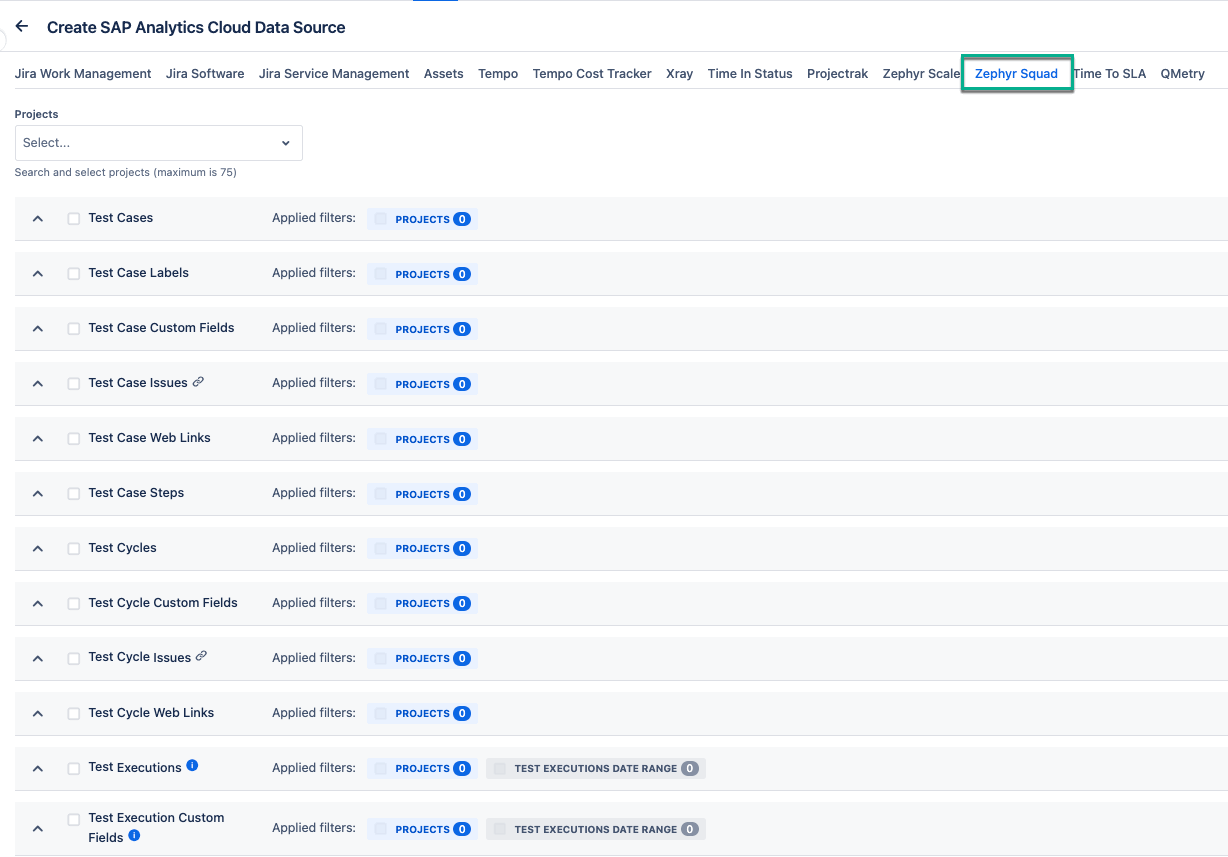Click Projects filter badge in Test Cycles row
The height and width of the screenshot is (857, 1228).
(422, 548)
